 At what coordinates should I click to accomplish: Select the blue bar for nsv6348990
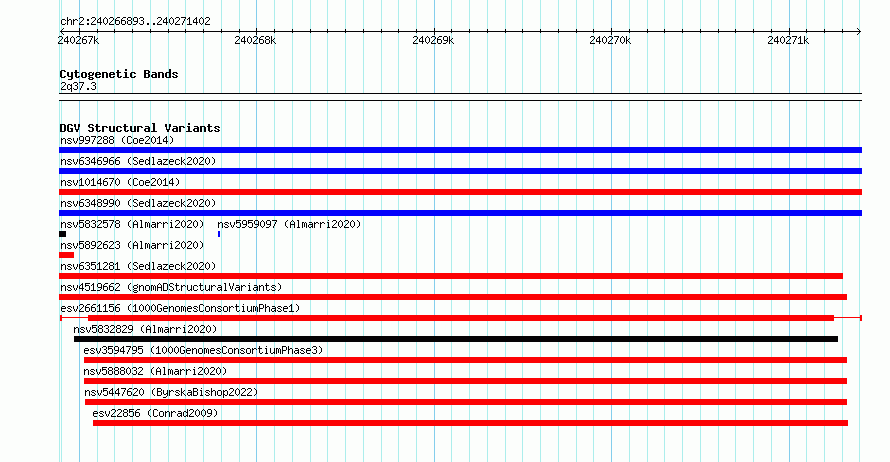pos(460,213)
